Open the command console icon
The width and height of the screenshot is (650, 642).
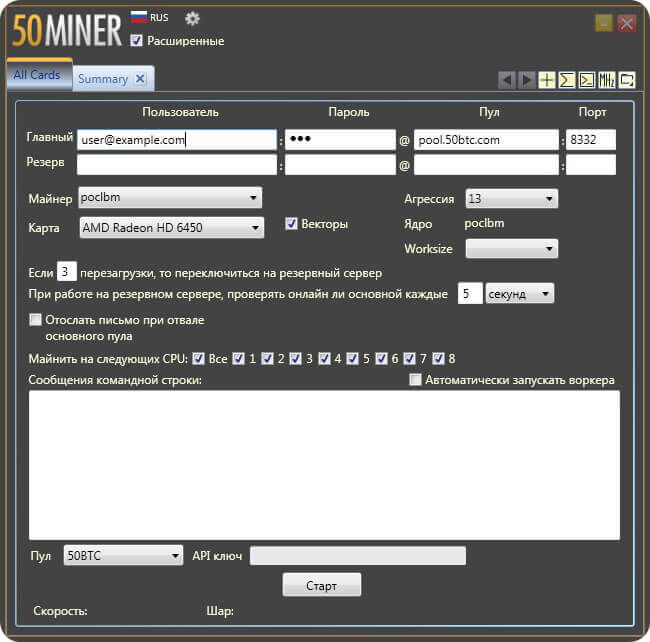587,80
